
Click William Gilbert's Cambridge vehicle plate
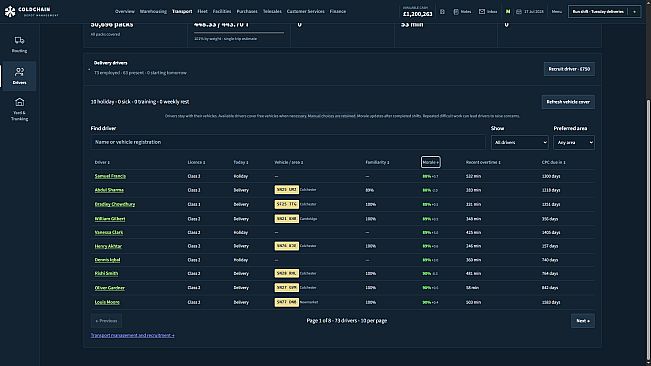point(286,218)
